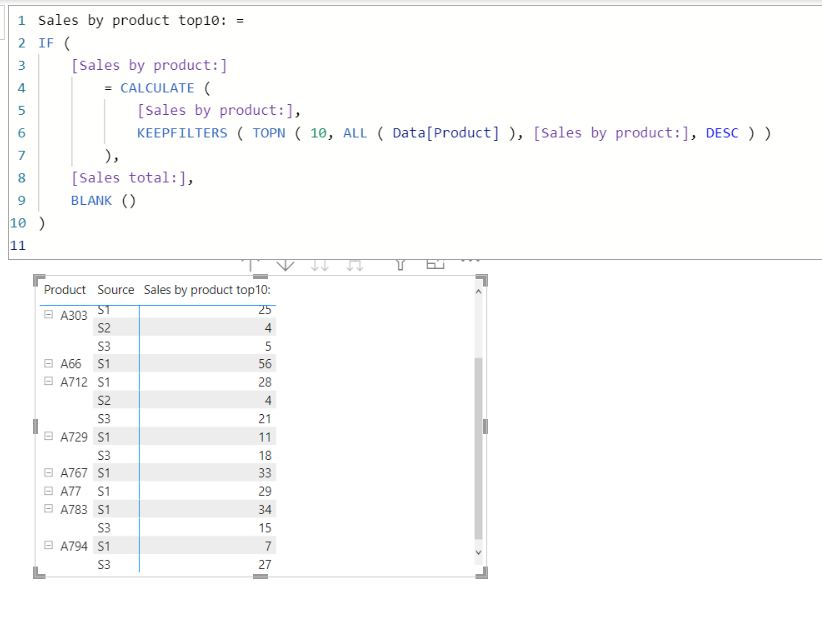Collapse the A729 product row
The width and height of the screenshot is (822, 631).
tap(48, 436)
